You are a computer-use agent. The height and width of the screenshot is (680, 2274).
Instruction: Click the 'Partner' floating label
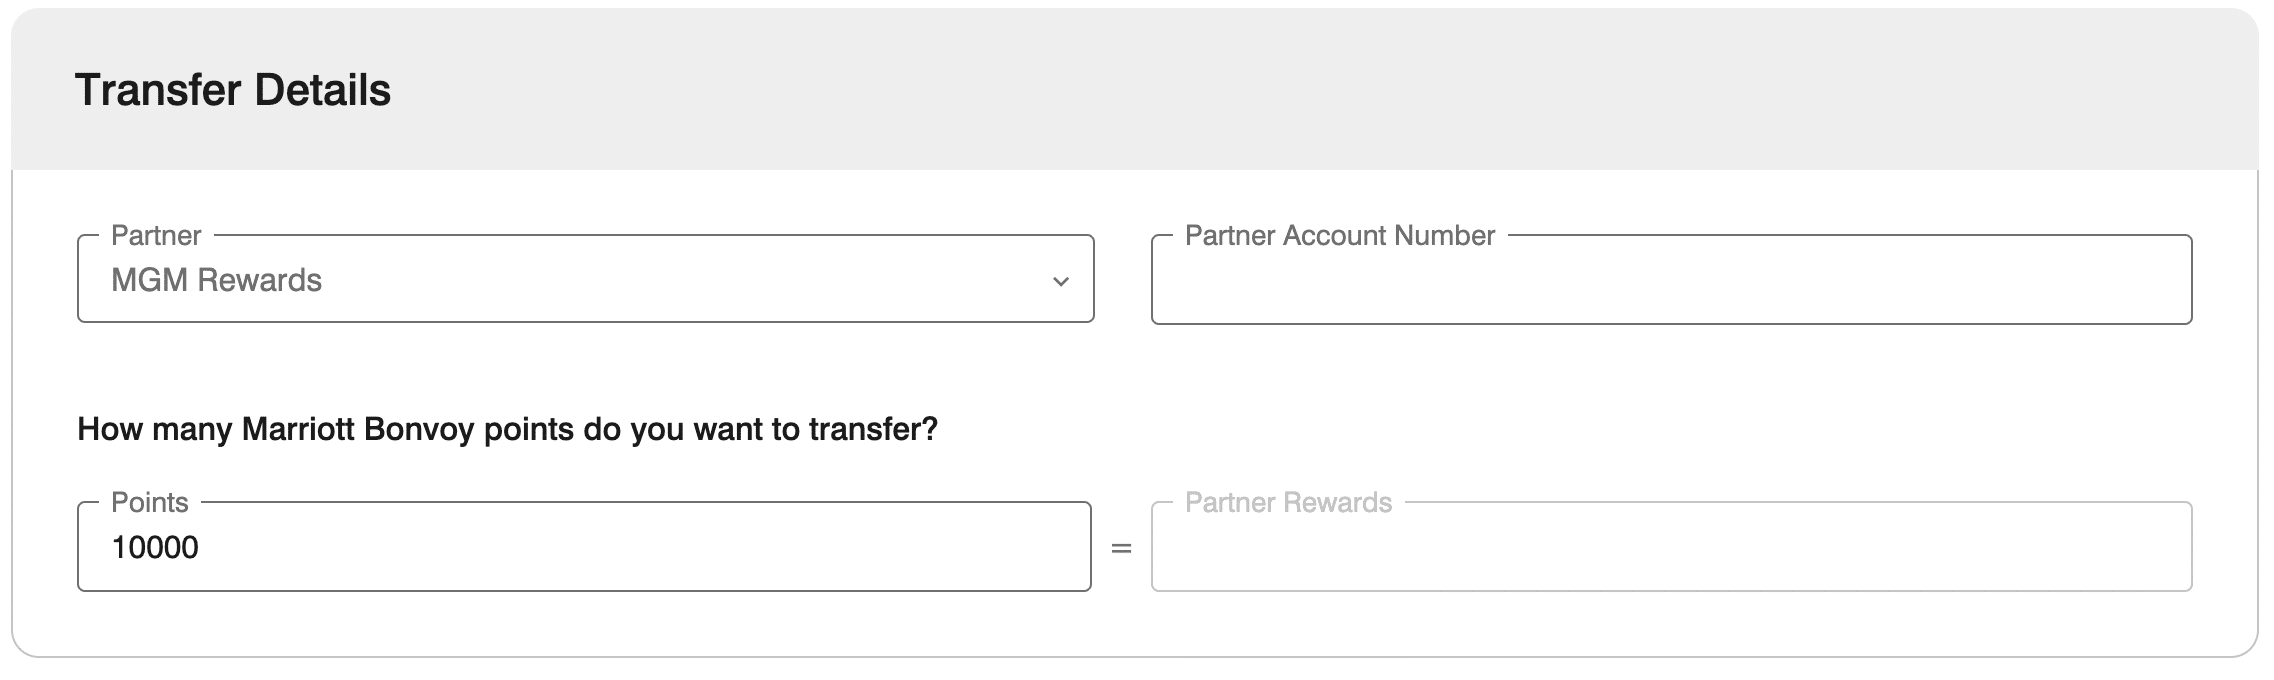coord(156,236)
